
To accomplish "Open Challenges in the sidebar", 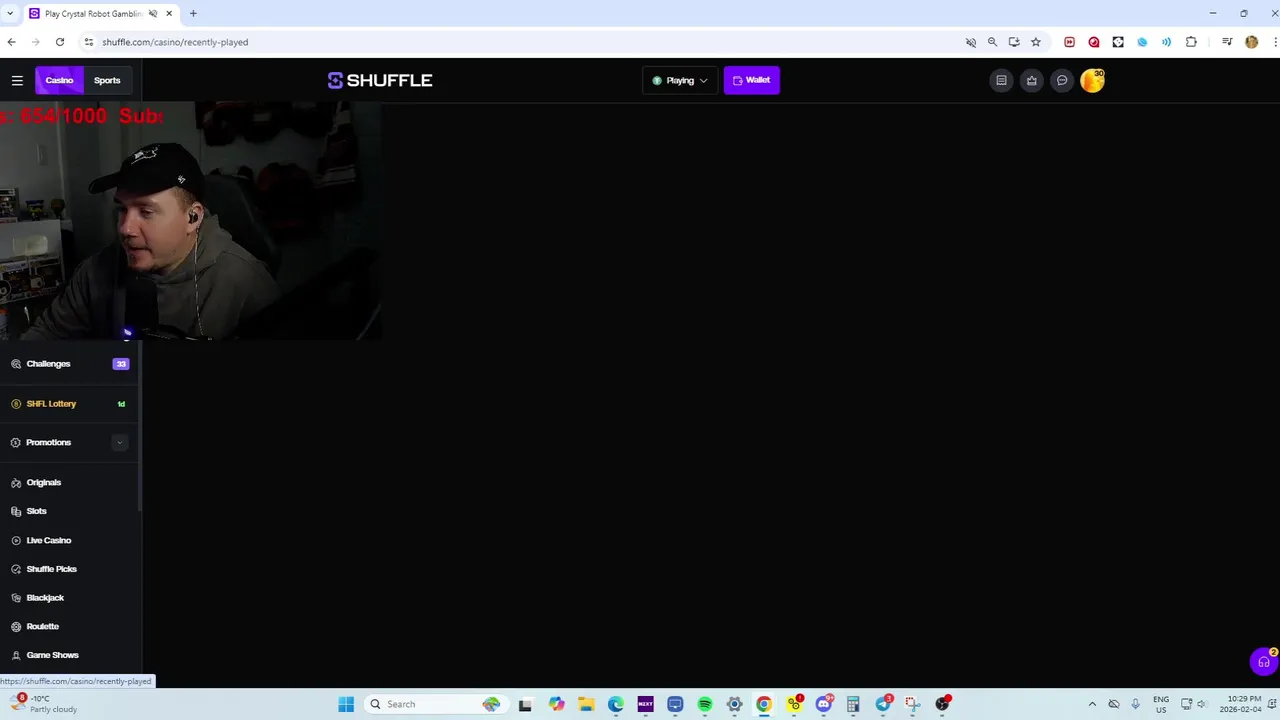I will click(70, 364).
